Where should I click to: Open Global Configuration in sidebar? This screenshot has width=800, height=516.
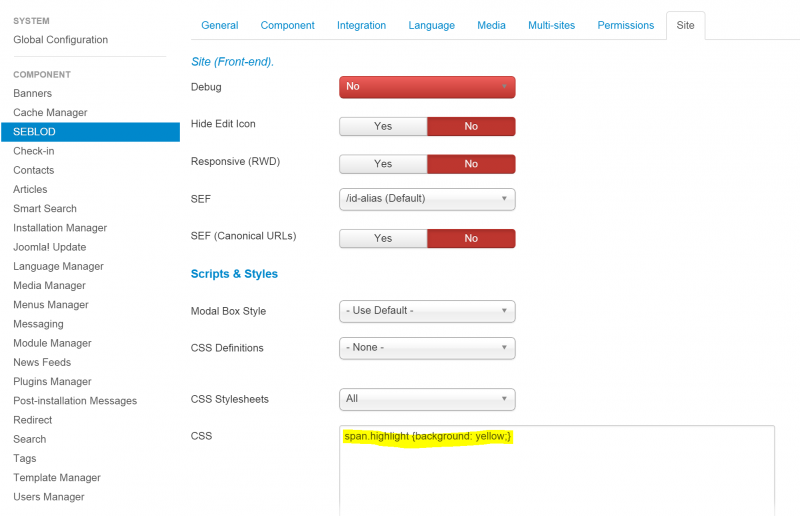coord(61,40)
